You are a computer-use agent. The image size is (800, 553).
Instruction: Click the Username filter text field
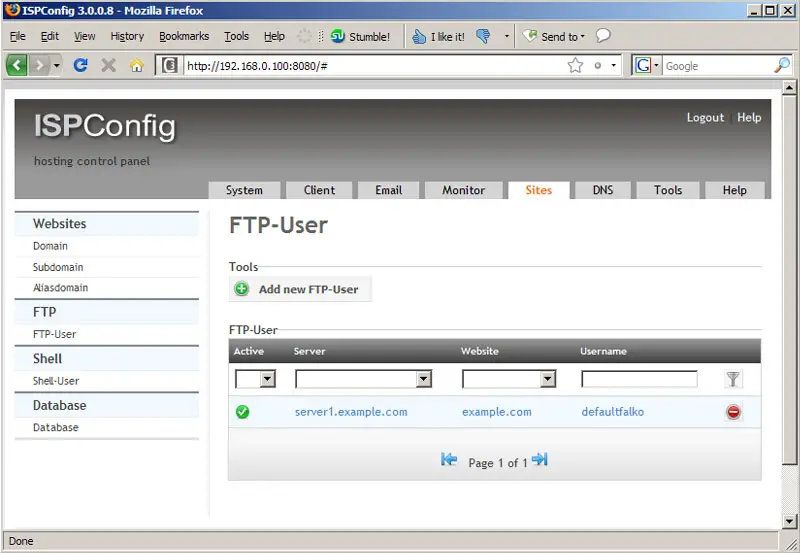pos(639,379)
